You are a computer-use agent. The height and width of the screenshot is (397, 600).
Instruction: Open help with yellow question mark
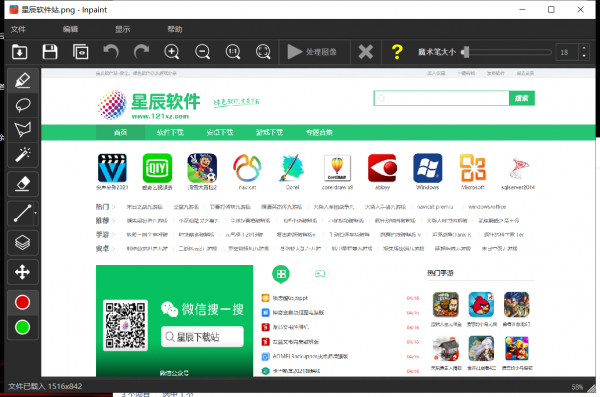397,52
